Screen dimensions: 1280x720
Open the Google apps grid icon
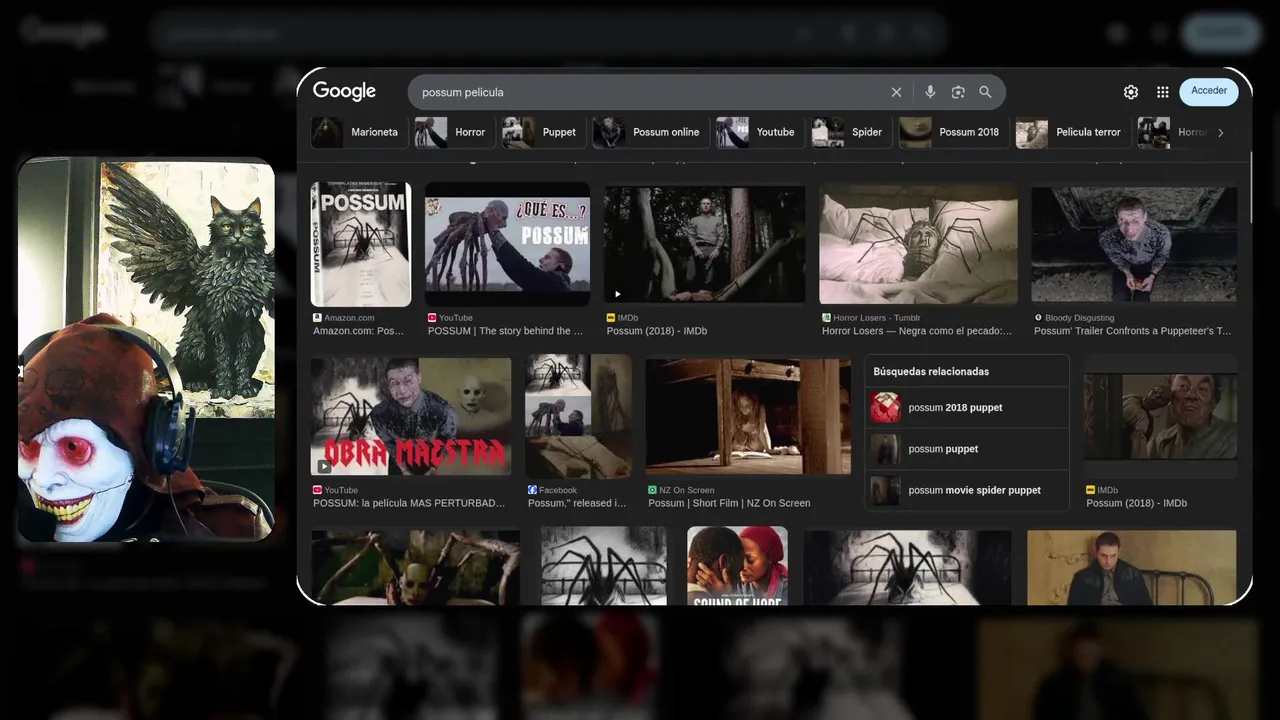(1163, 92)
